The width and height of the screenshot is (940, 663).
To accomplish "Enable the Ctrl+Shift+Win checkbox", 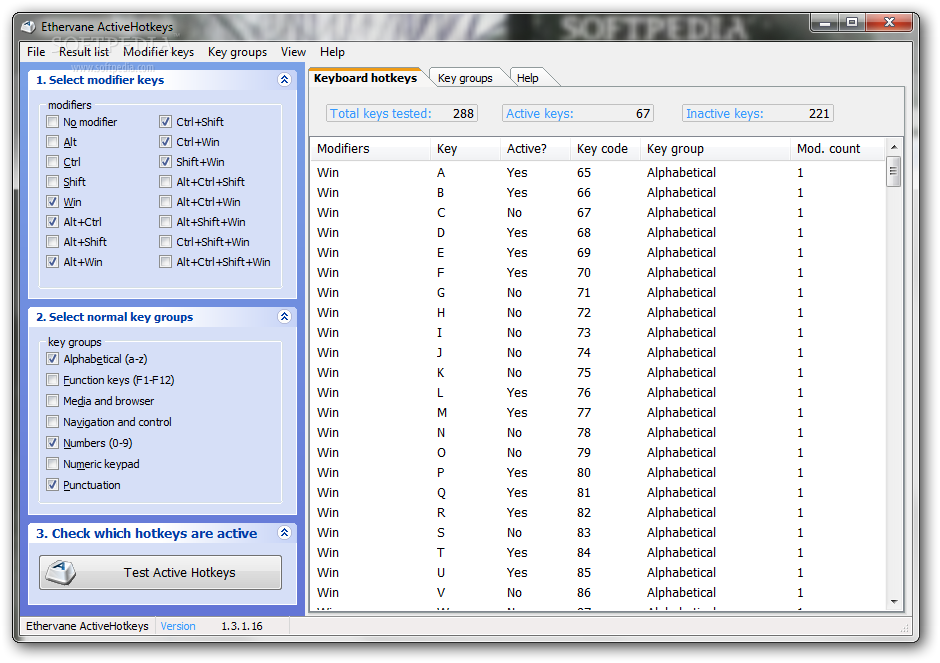I will [165, 242].
